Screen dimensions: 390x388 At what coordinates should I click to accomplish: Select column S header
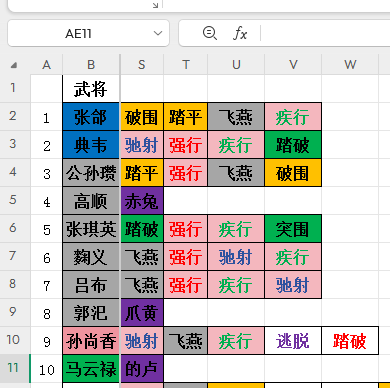point(142,65)
